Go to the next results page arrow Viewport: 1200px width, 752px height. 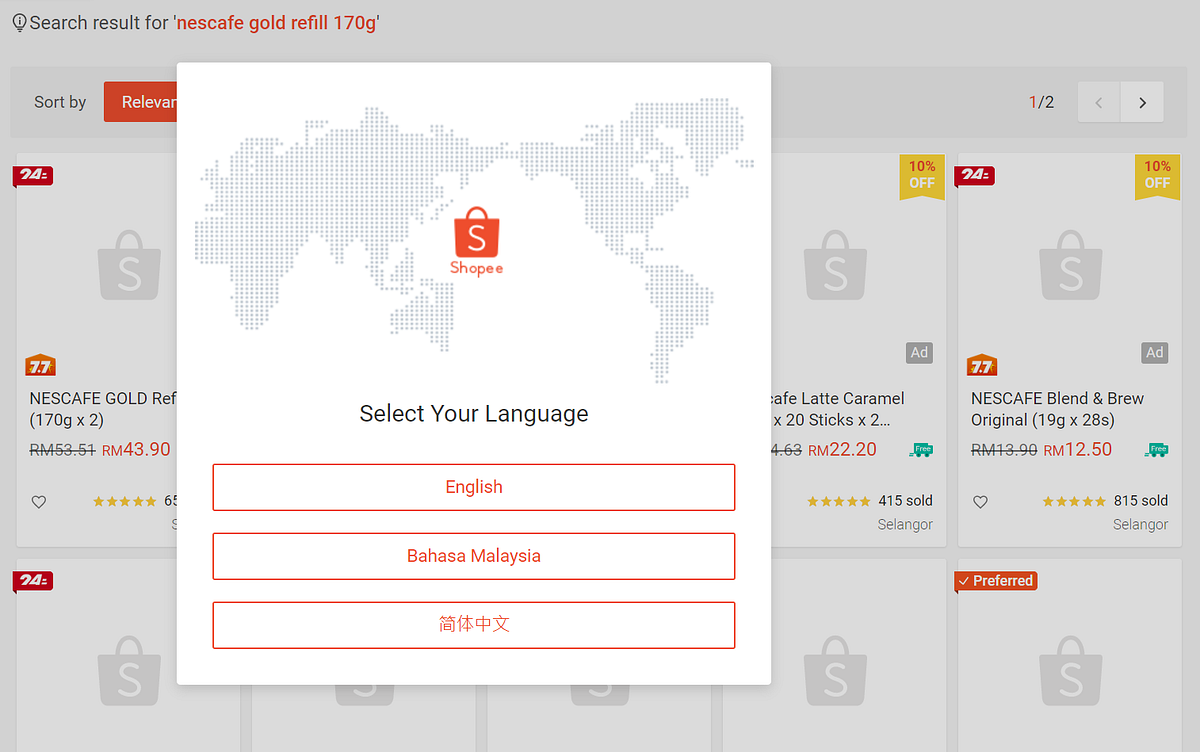point(1142,102)
